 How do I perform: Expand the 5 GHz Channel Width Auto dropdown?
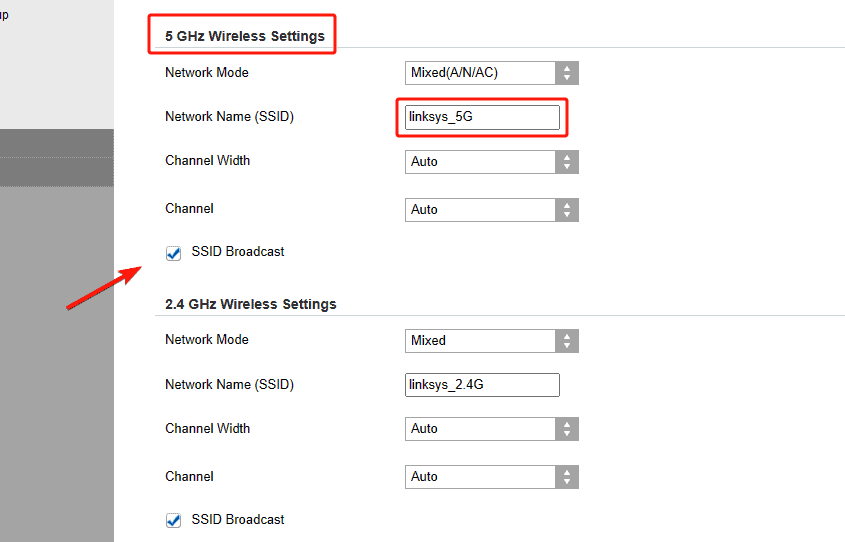[x=491, y=162]
